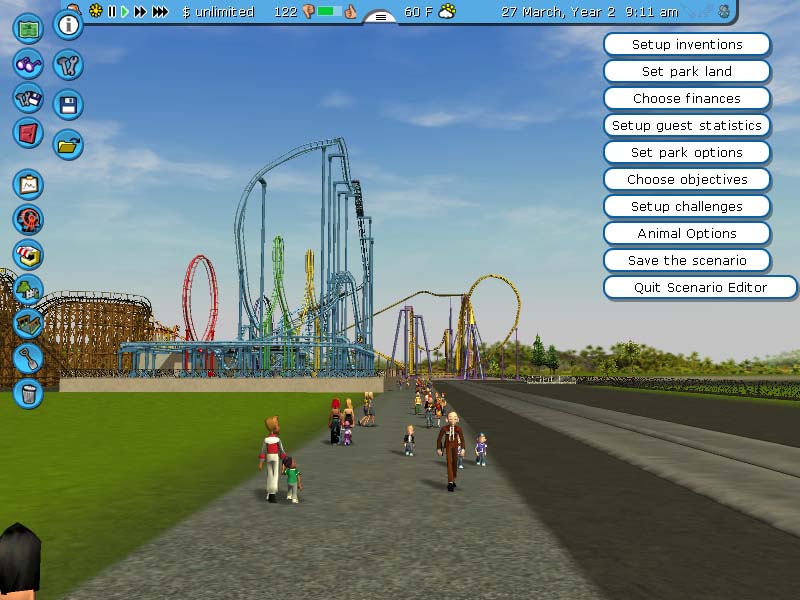Click the '$ unlimited' money display

click(x=218, y=12)
